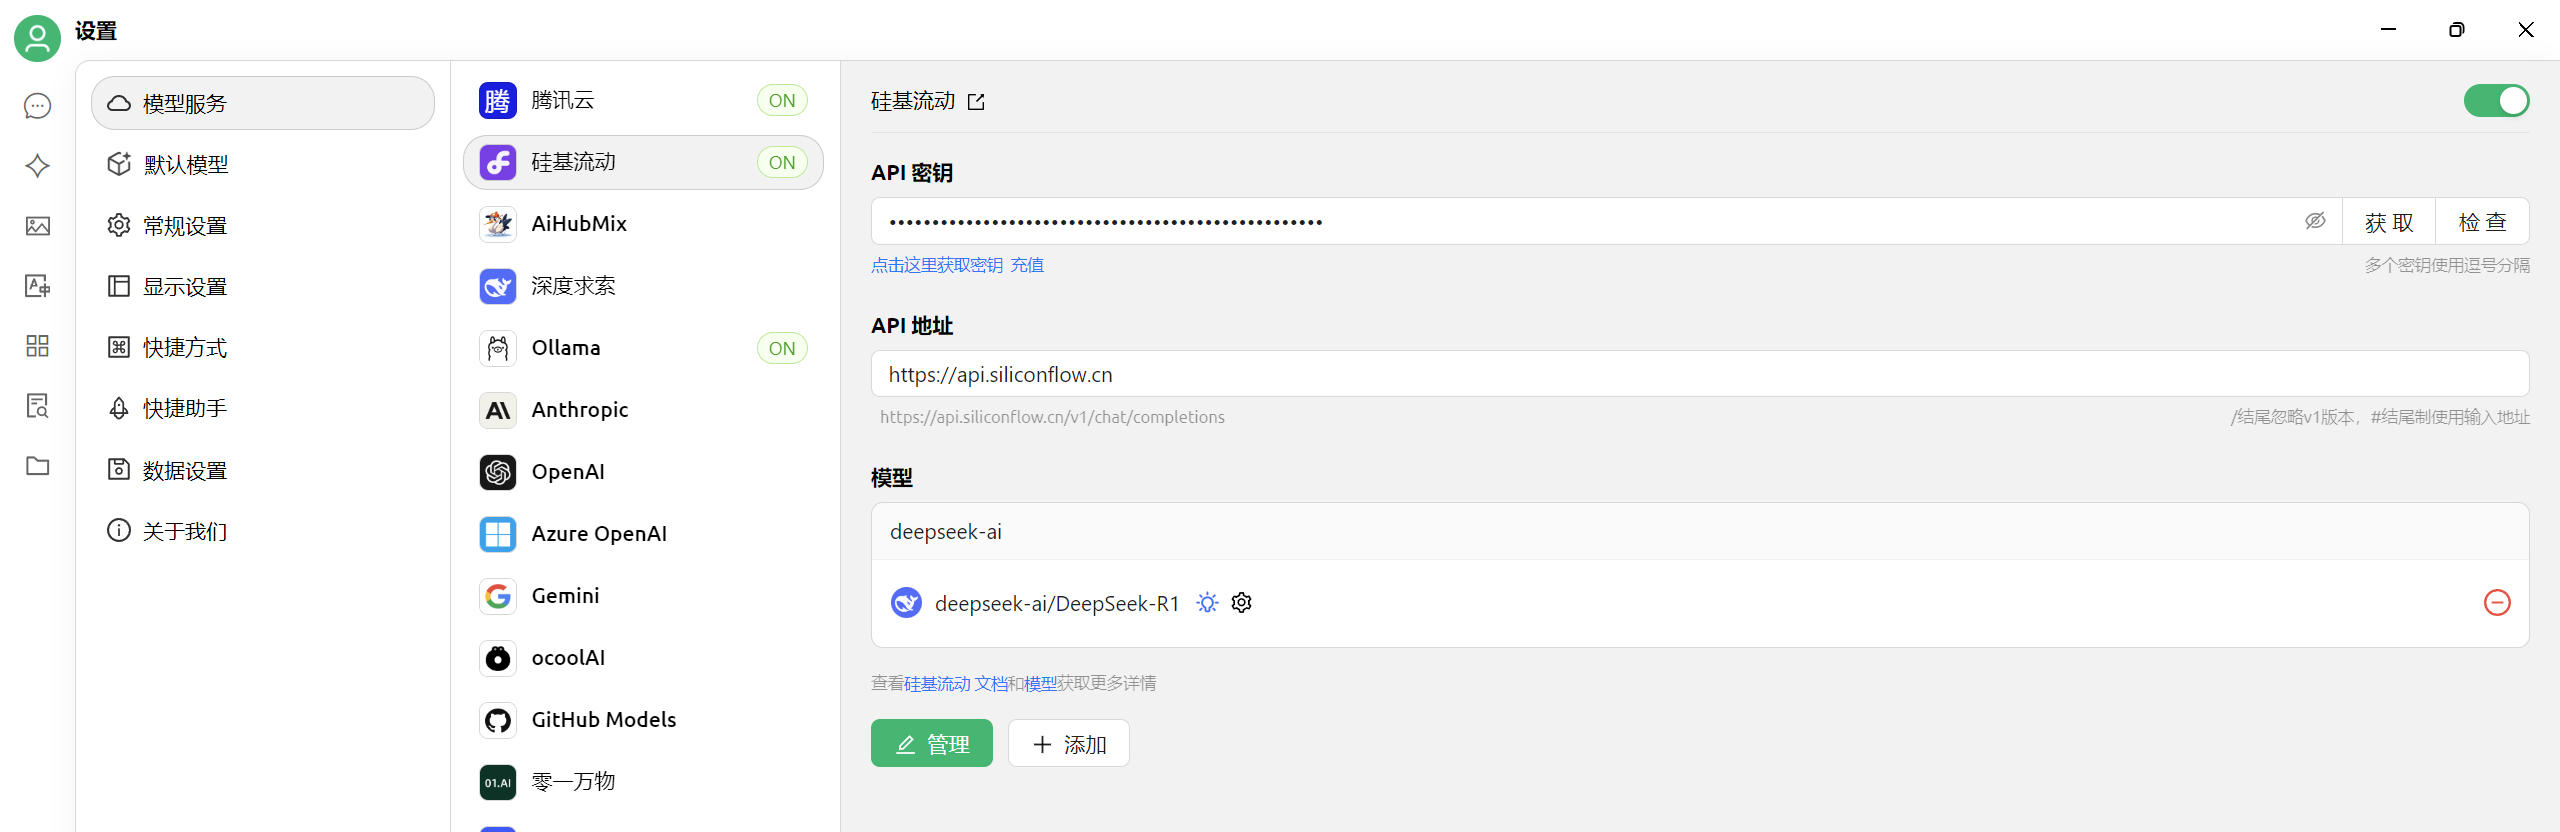The image size is (2560, 832).
Task: Click 检查 to verify API key
Action: coord(2482,222)
